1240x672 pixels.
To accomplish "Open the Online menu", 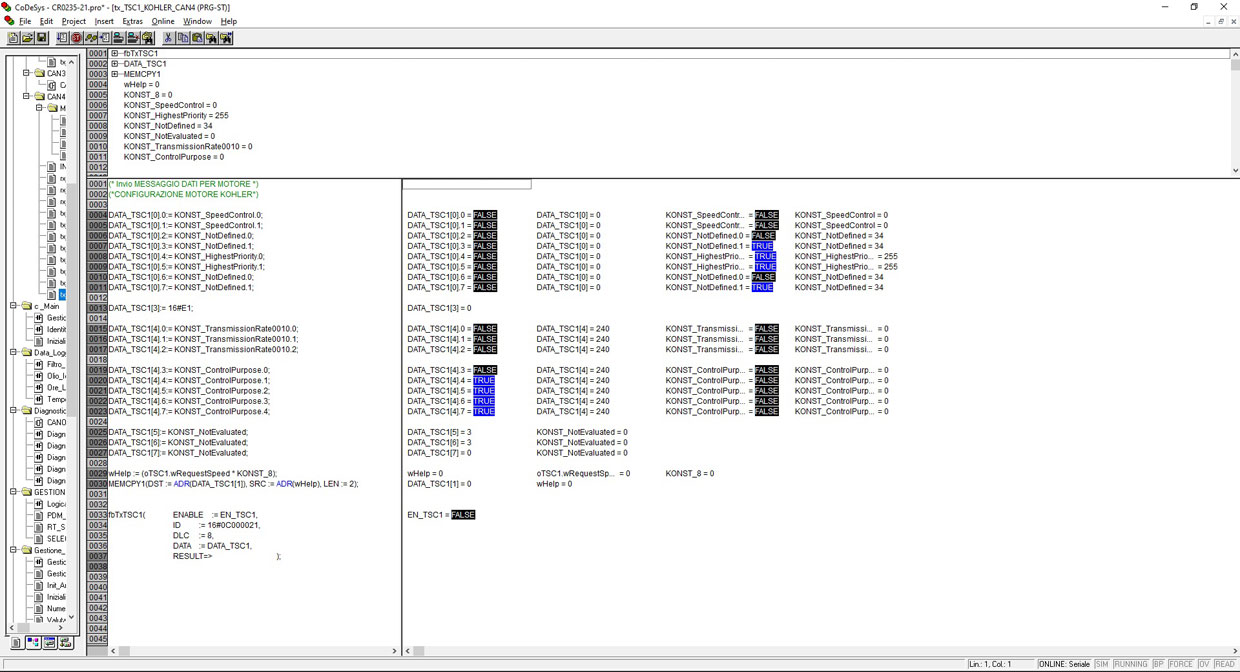I will click(162, 21).
